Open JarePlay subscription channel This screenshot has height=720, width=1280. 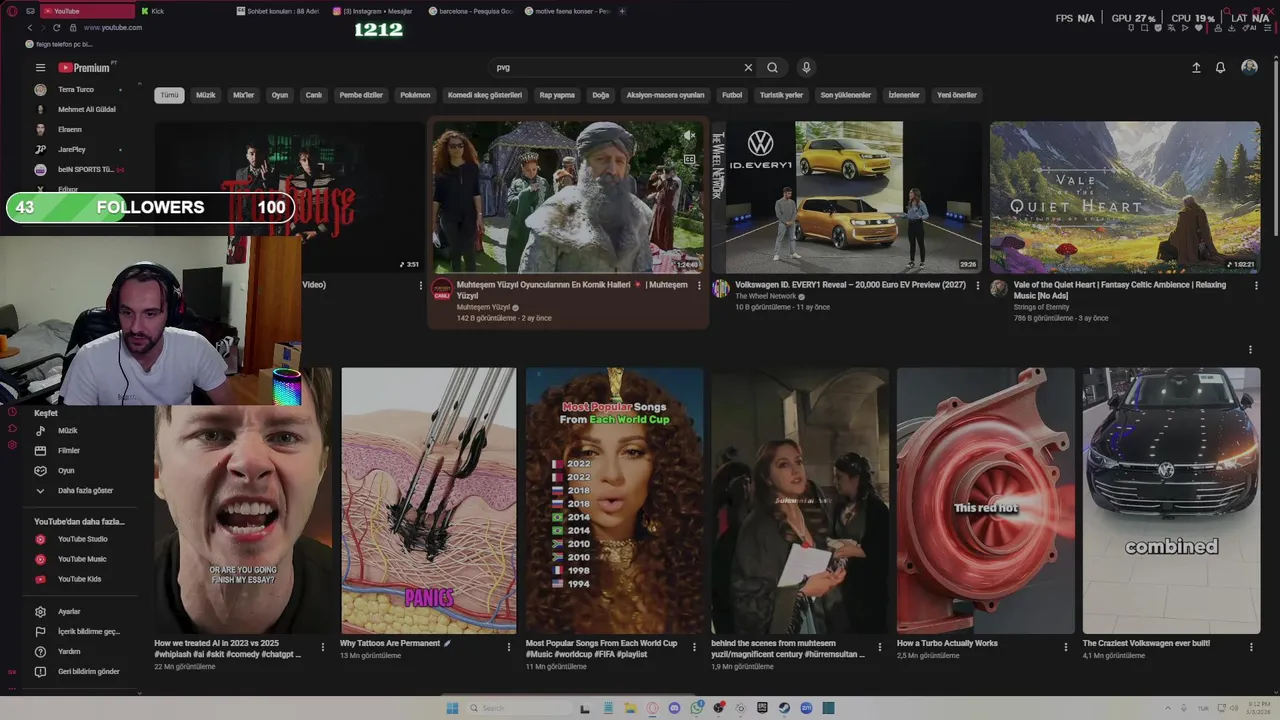(80, 149)
